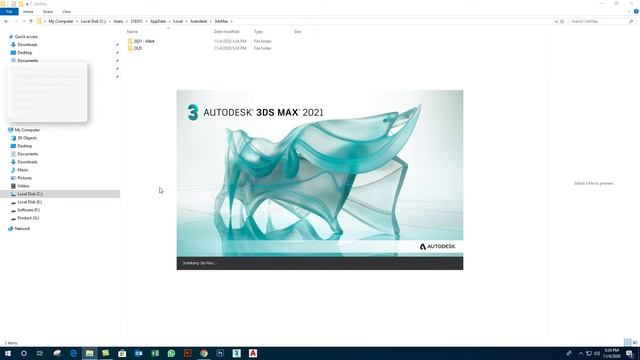Select the OLD folder

135,48
